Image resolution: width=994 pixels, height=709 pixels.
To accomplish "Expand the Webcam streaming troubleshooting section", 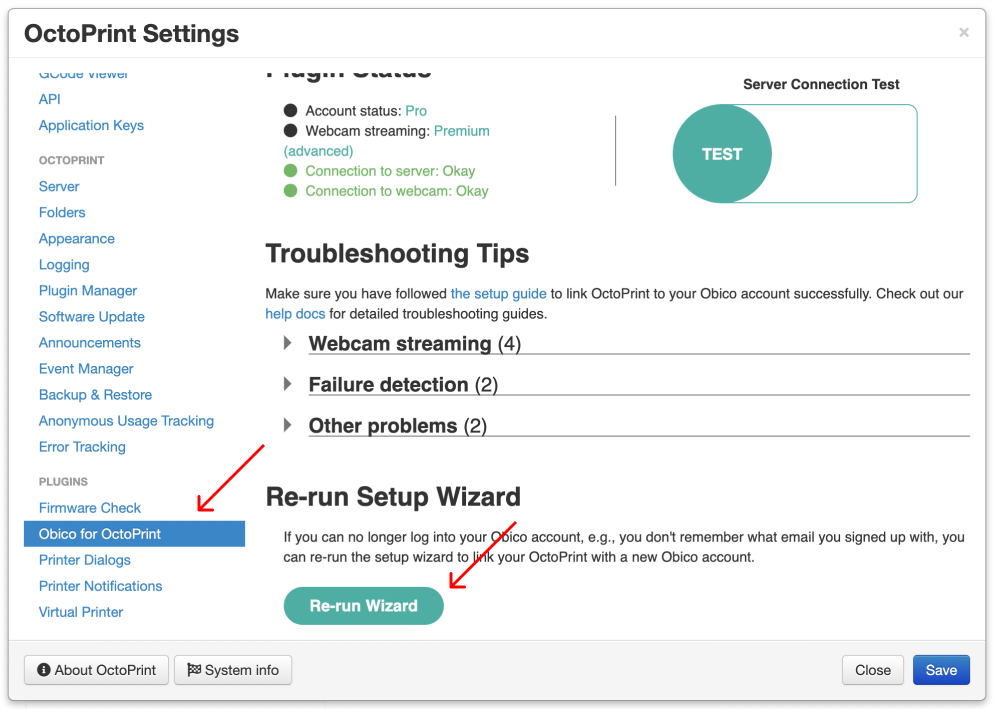I will (x=399, y=344).
